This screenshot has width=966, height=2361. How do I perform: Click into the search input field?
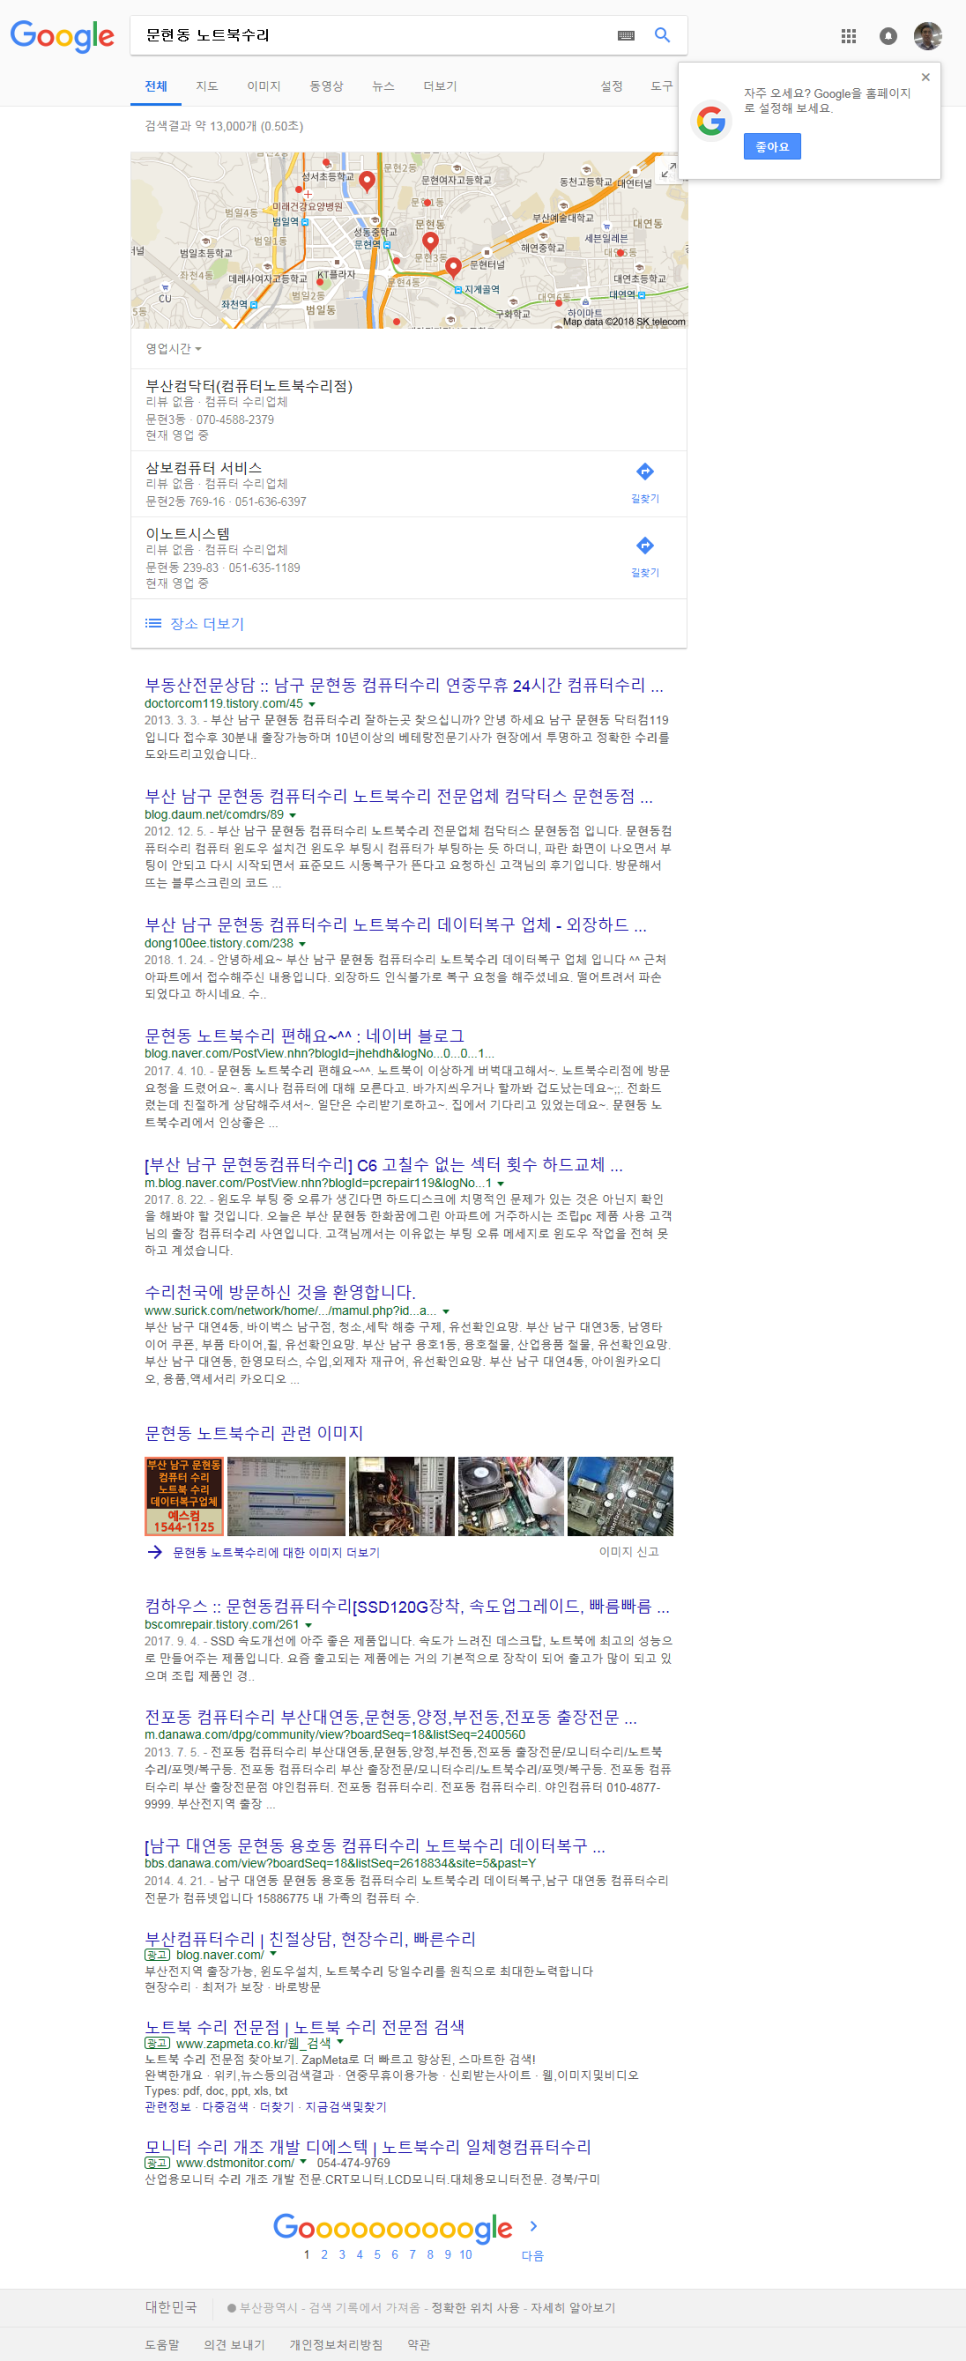[375, 35]
